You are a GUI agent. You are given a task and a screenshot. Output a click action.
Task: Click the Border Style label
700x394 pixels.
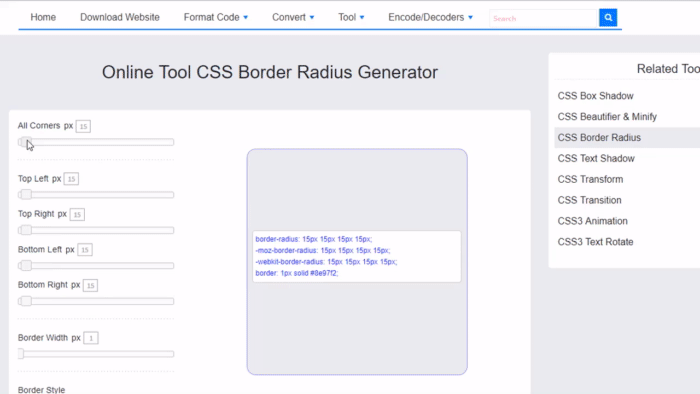(x=42, y=390)
